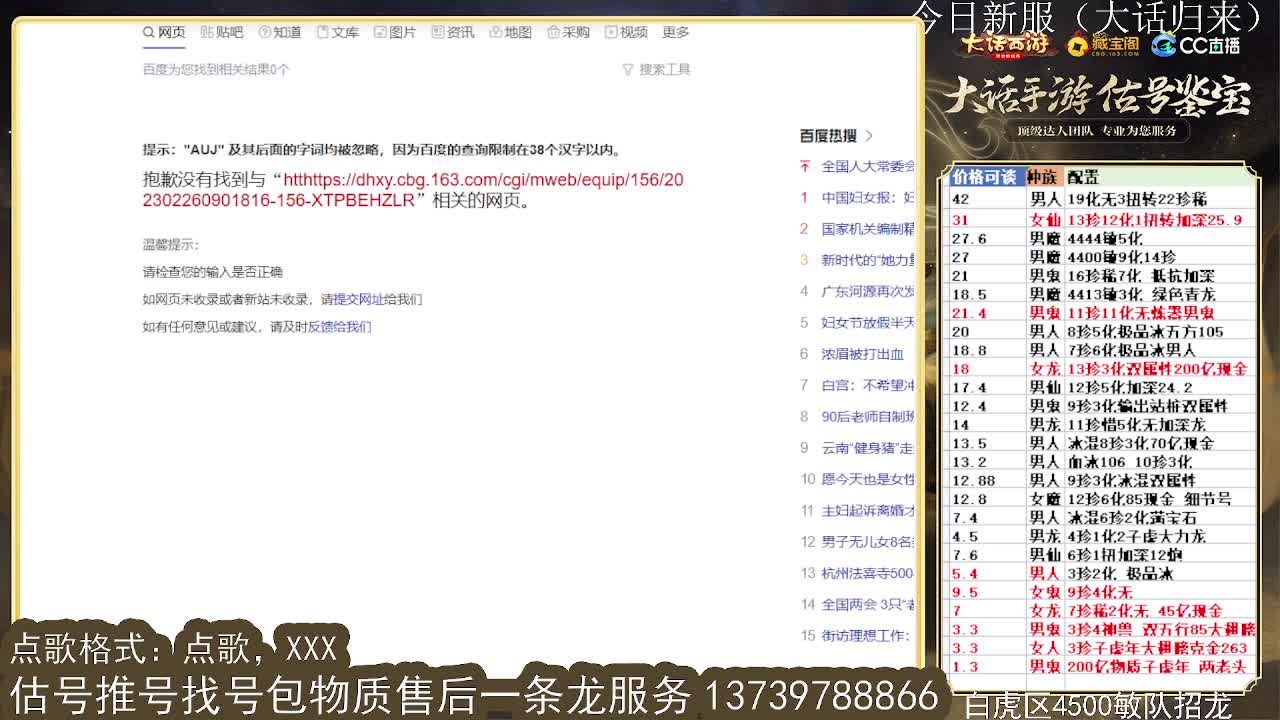Viewport: 1280px width, 720px height.
Task: Select the 种族 column header
Action: pyautogui.click(x=1043, y=177)
